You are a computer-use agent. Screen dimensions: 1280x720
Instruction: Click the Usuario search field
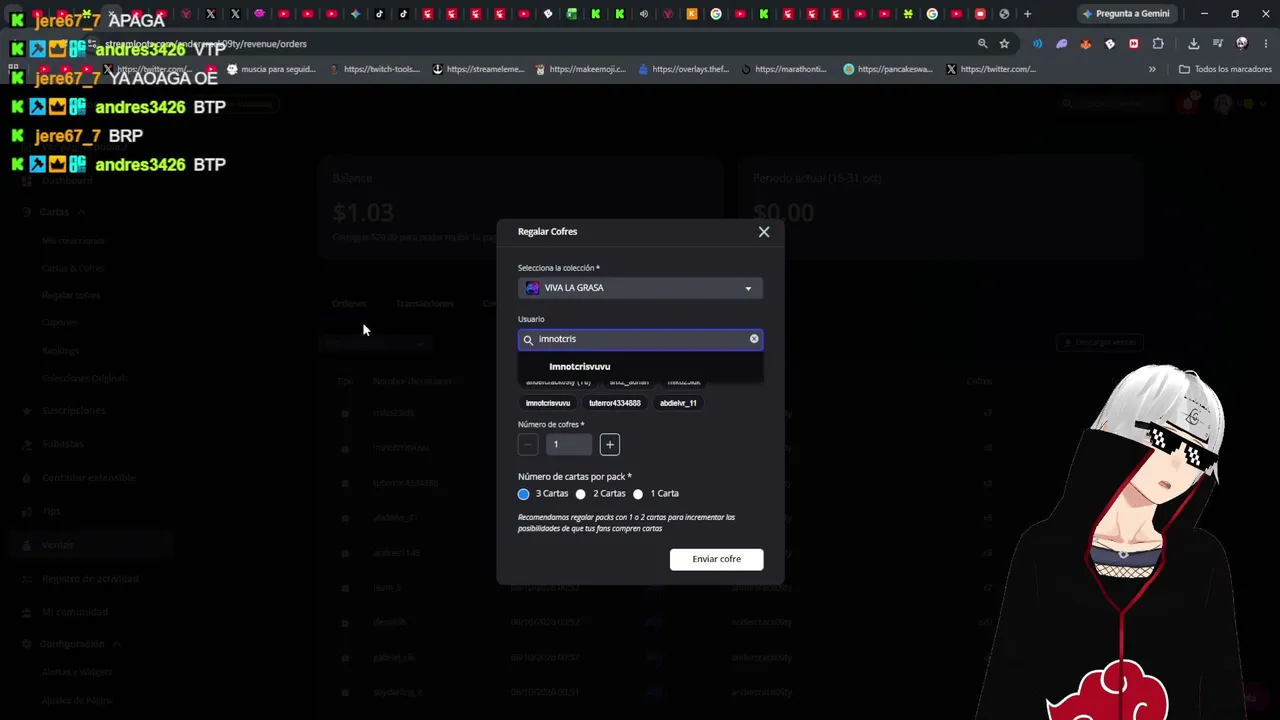pyautogui.click(x=640, y=339)
